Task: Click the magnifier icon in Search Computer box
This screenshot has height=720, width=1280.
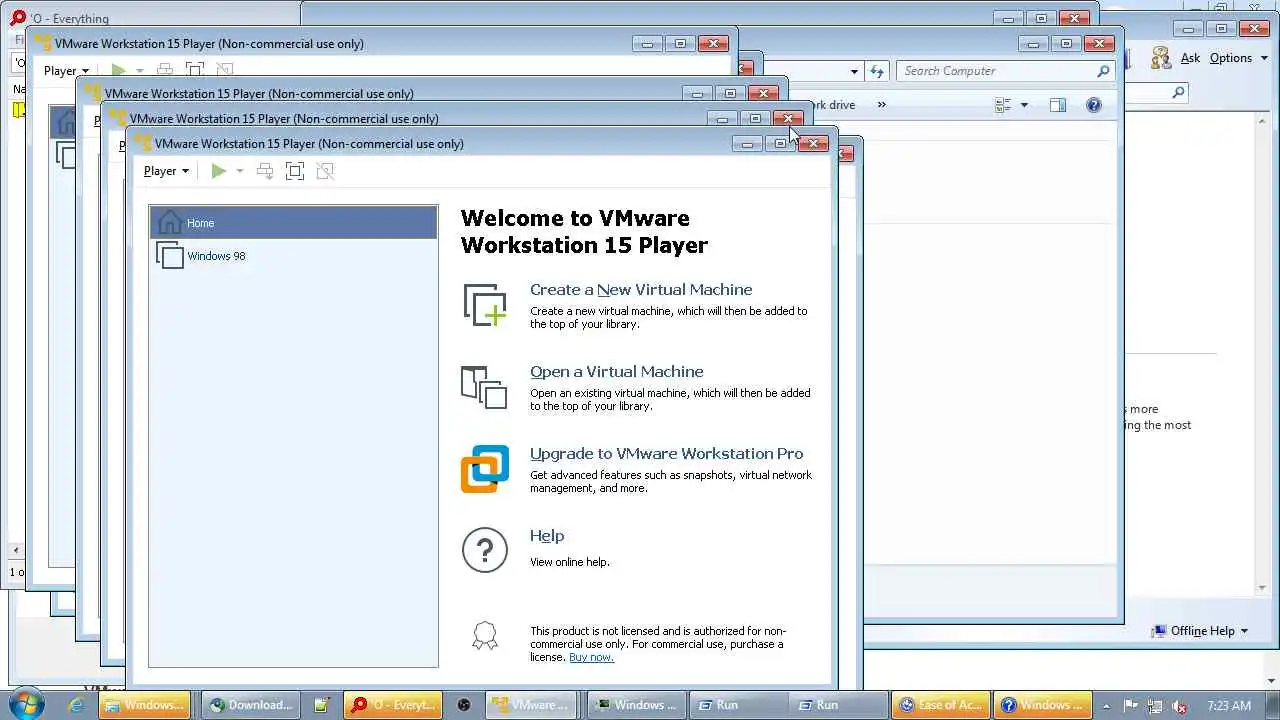Action: click(1103, 71)
